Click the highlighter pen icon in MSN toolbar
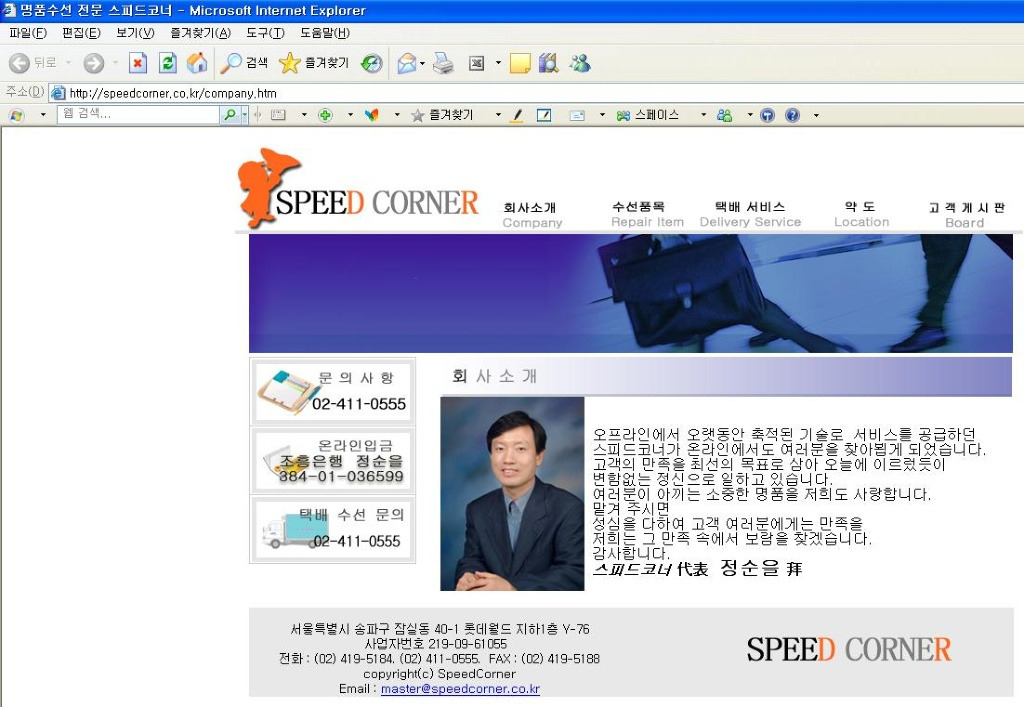This screenshot has width=1024, height=707. 517,116
